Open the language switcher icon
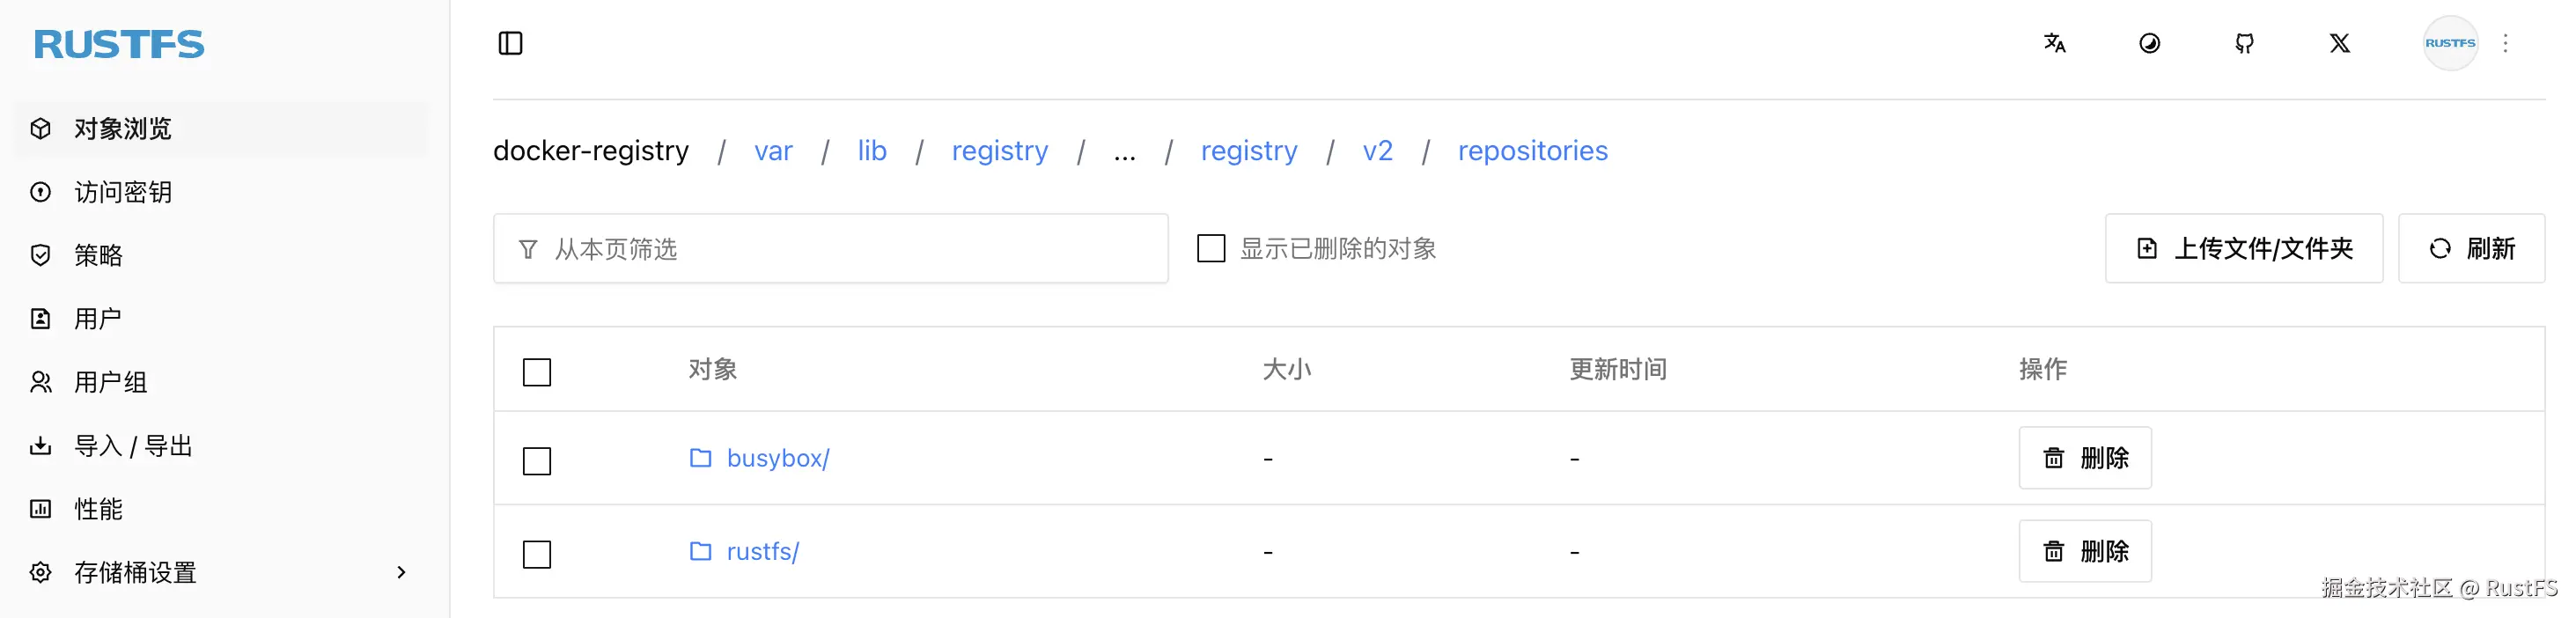Image resolution: width=2576 pixels, height=618 pixels. pos(2056,43)
